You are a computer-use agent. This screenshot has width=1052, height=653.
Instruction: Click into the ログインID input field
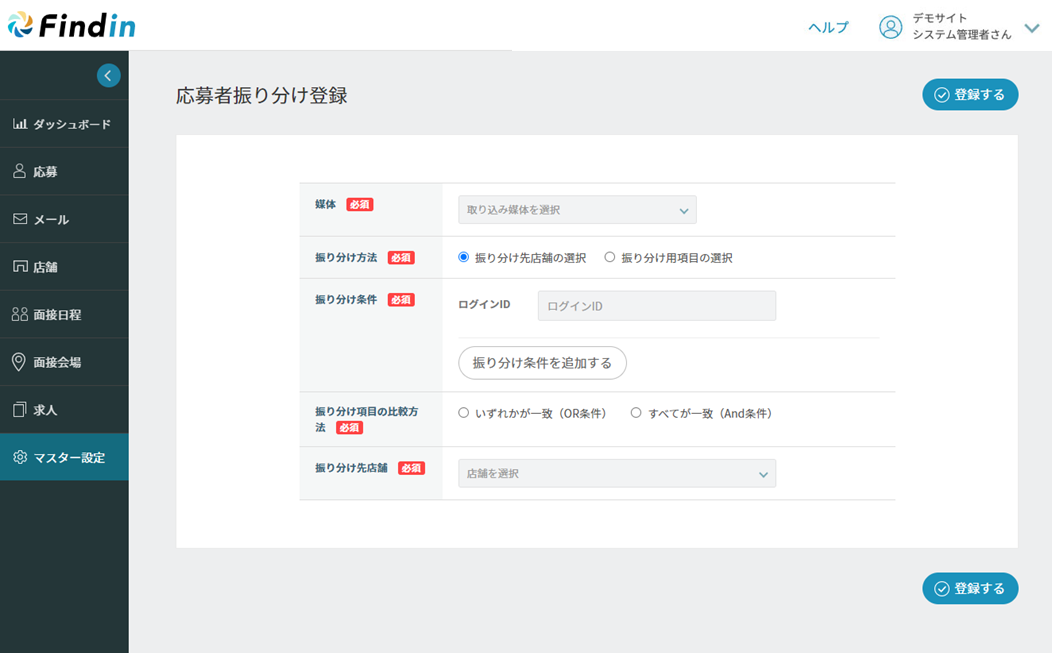656,306
